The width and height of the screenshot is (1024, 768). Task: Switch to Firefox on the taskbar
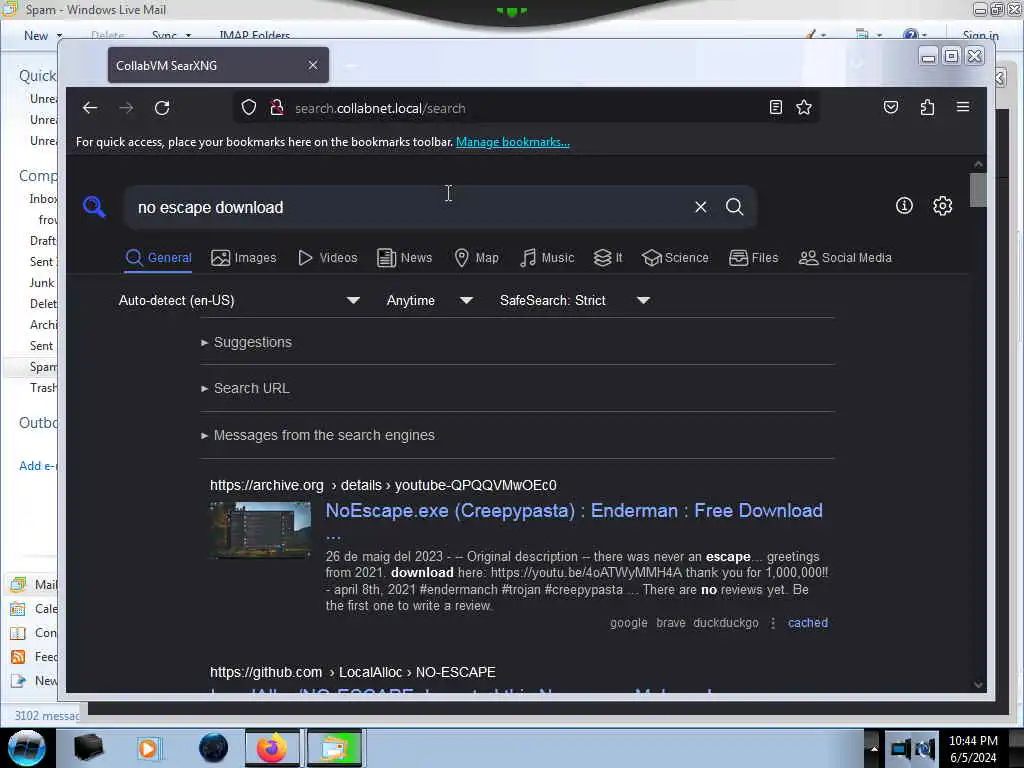coord(272,748)
